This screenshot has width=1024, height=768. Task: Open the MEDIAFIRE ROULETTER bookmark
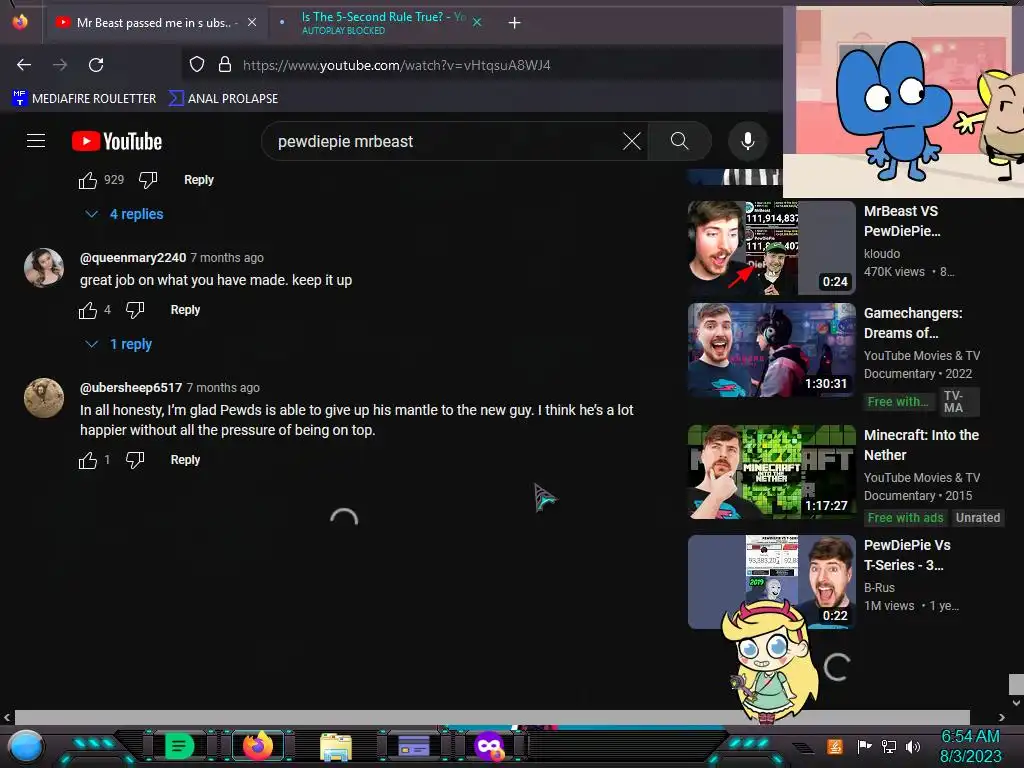(84, 99)
